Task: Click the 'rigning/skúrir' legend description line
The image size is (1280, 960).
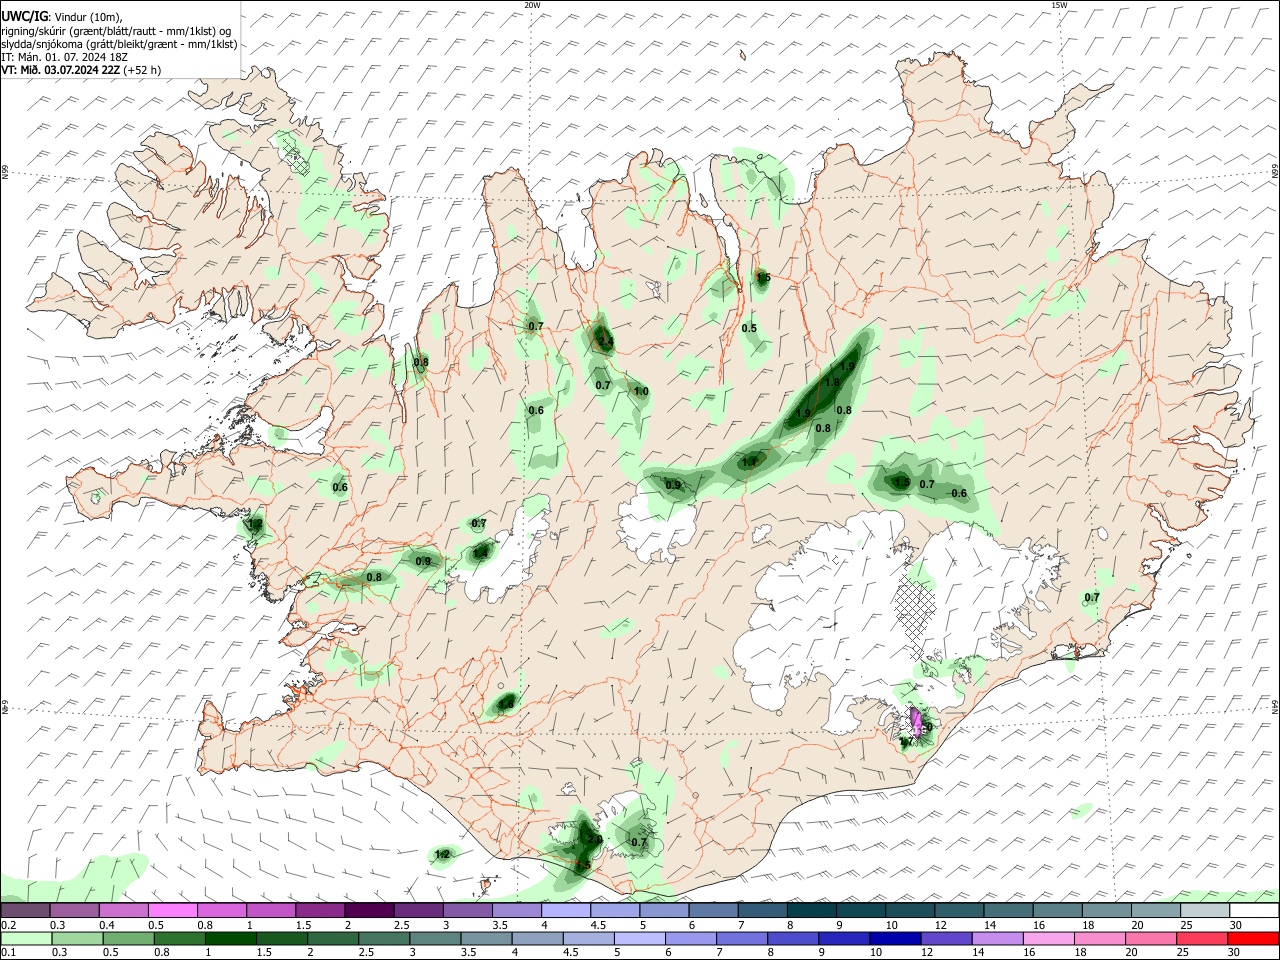Action: click(x=116, y=31)
